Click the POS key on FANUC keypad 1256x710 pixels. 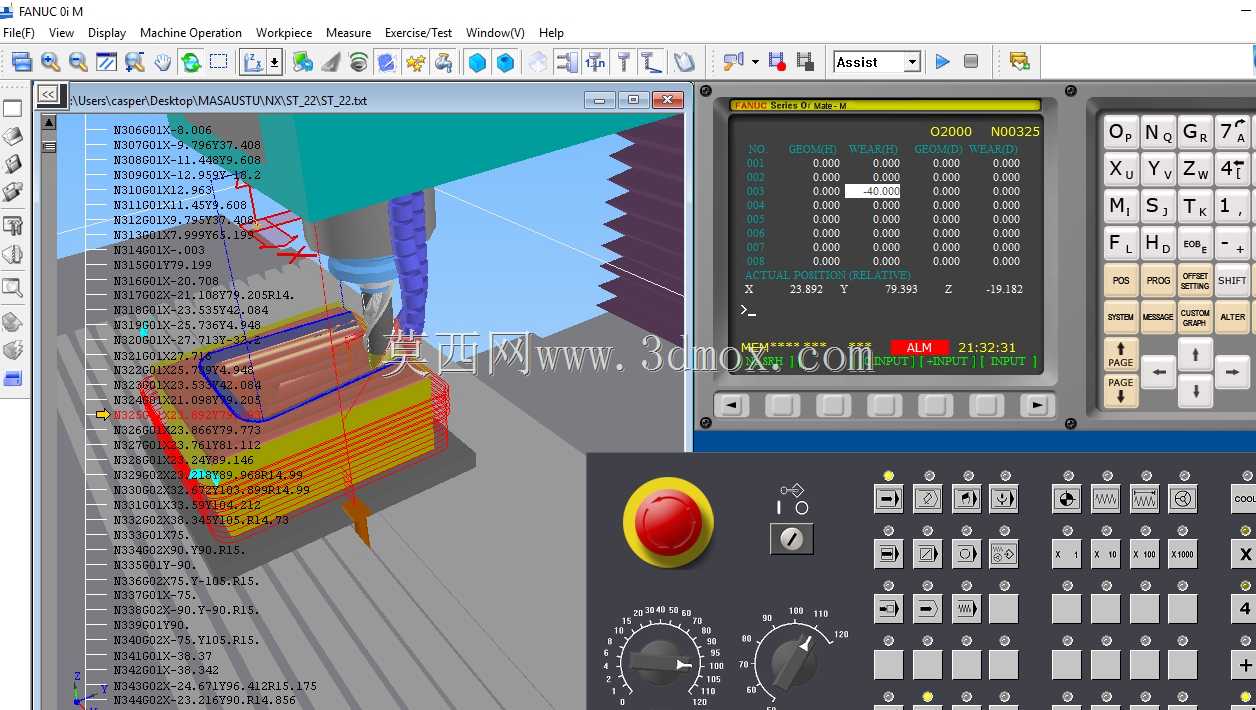[1121, 281]
